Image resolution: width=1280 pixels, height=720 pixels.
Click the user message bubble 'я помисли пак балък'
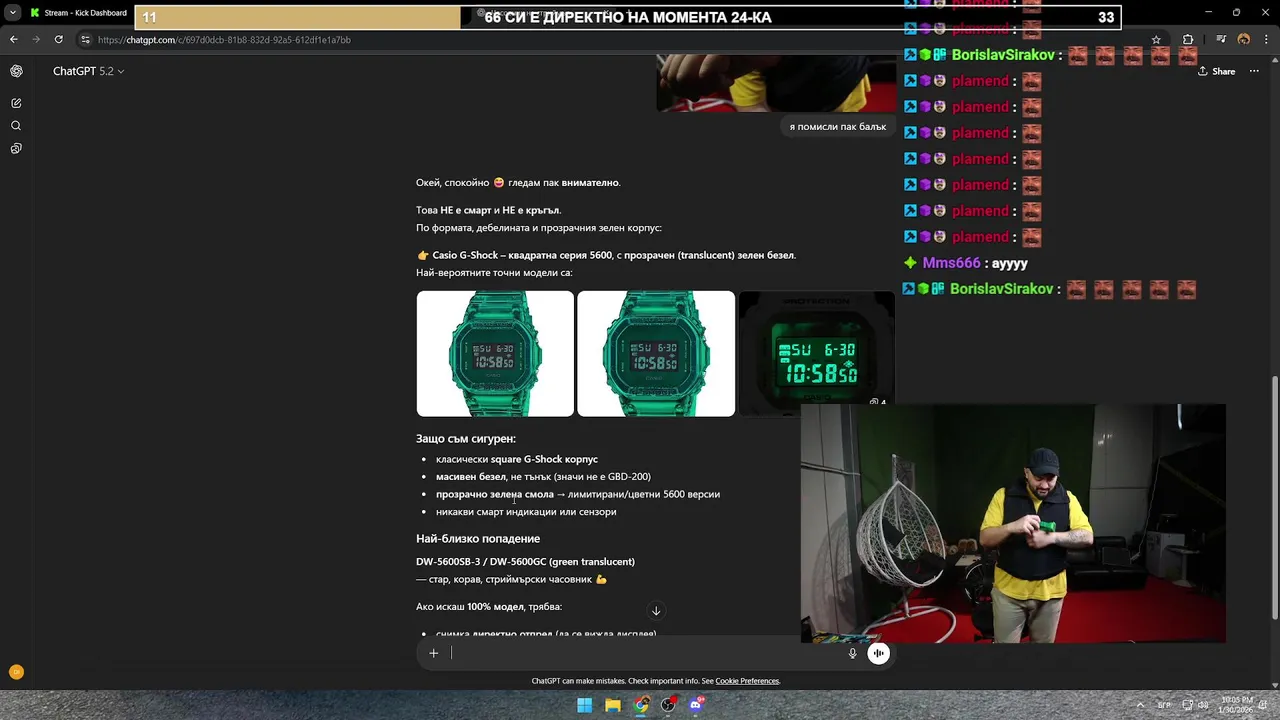point(837,127)
